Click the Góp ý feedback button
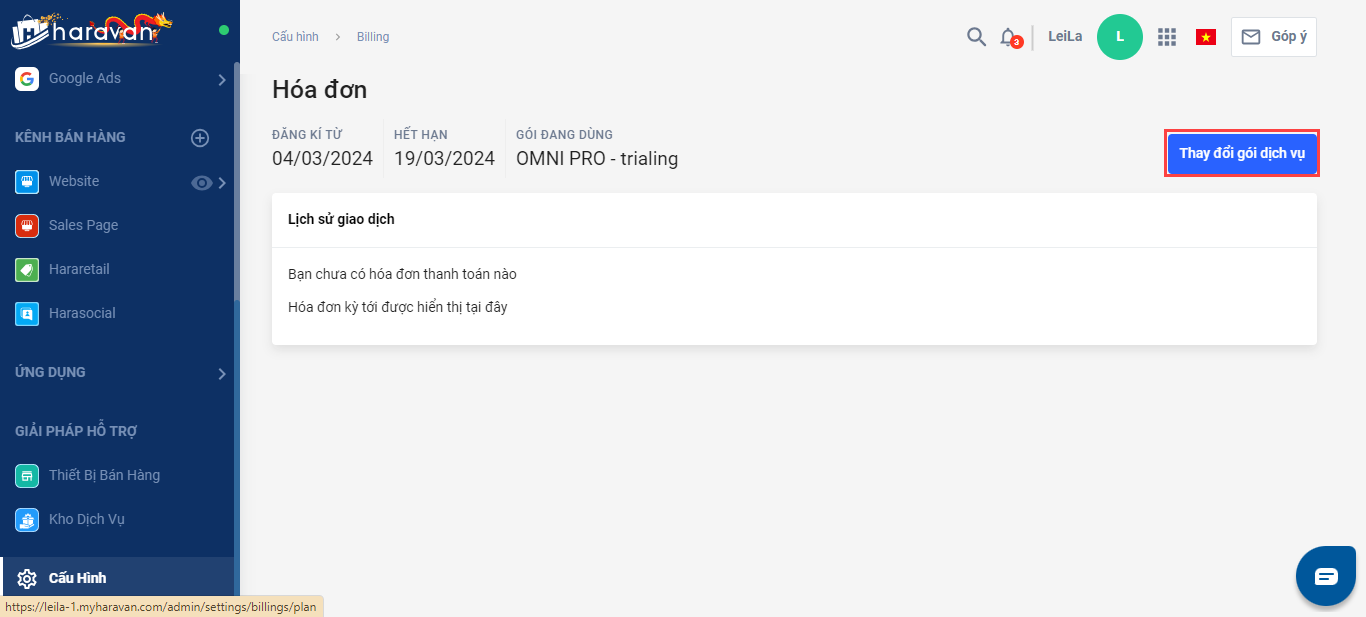 (1274, 37)
